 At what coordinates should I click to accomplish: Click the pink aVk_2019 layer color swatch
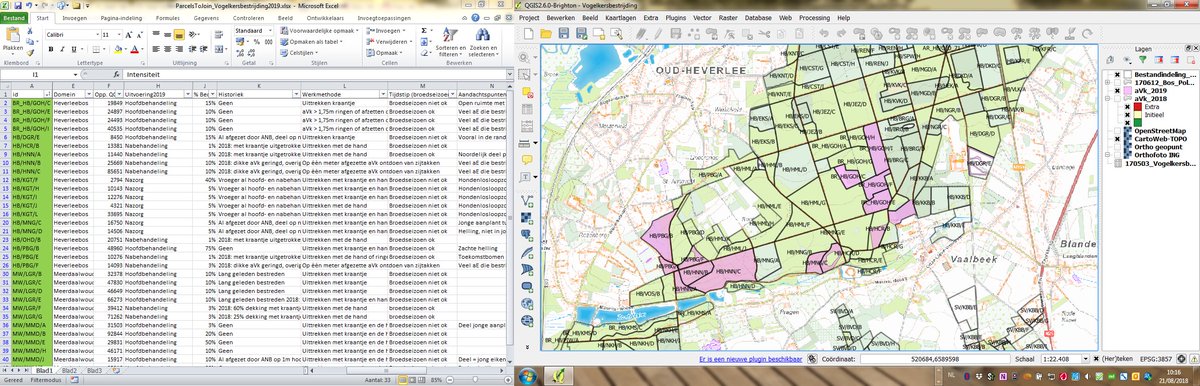pyautogui.click(x=1128, y=91)
